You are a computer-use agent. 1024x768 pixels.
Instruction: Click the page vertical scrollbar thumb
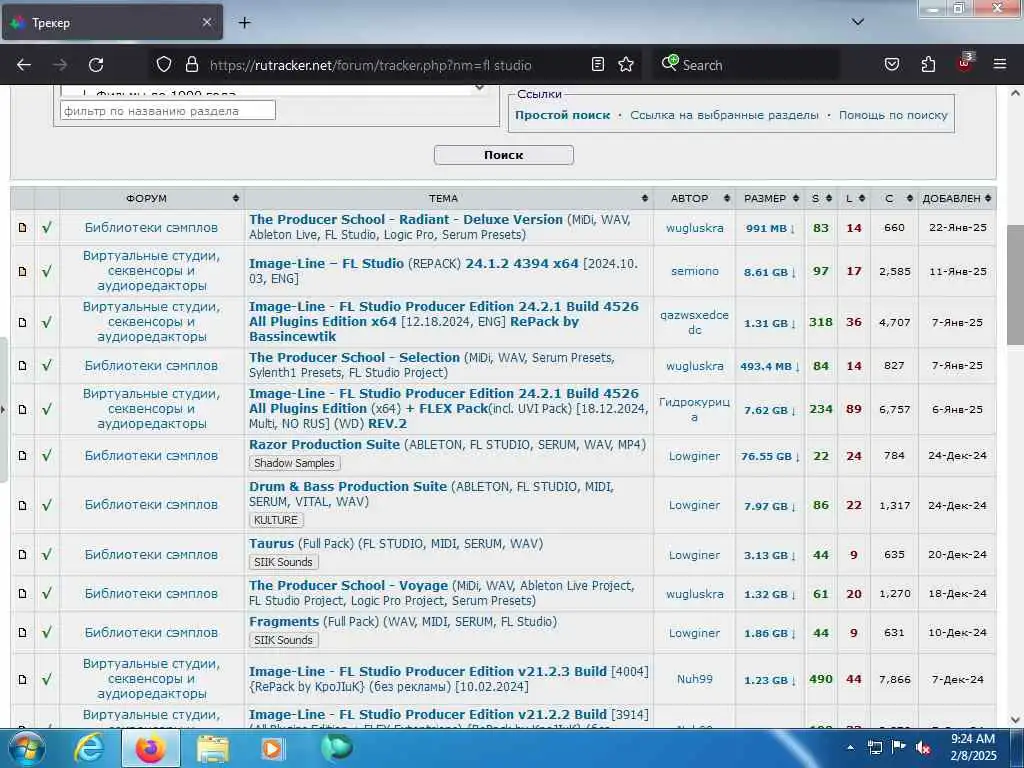1015,284
